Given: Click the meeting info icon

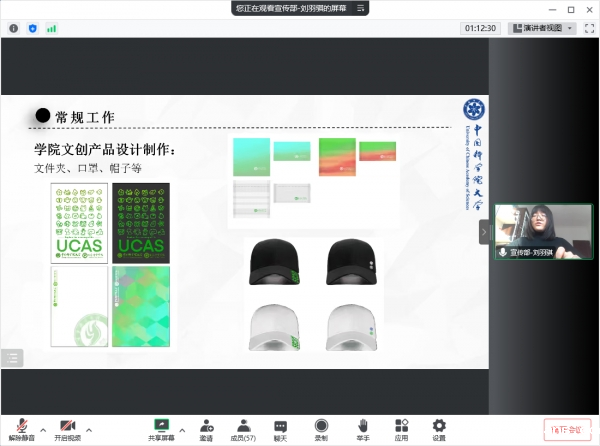Looking at the screenshot, I should pos(14,29).
